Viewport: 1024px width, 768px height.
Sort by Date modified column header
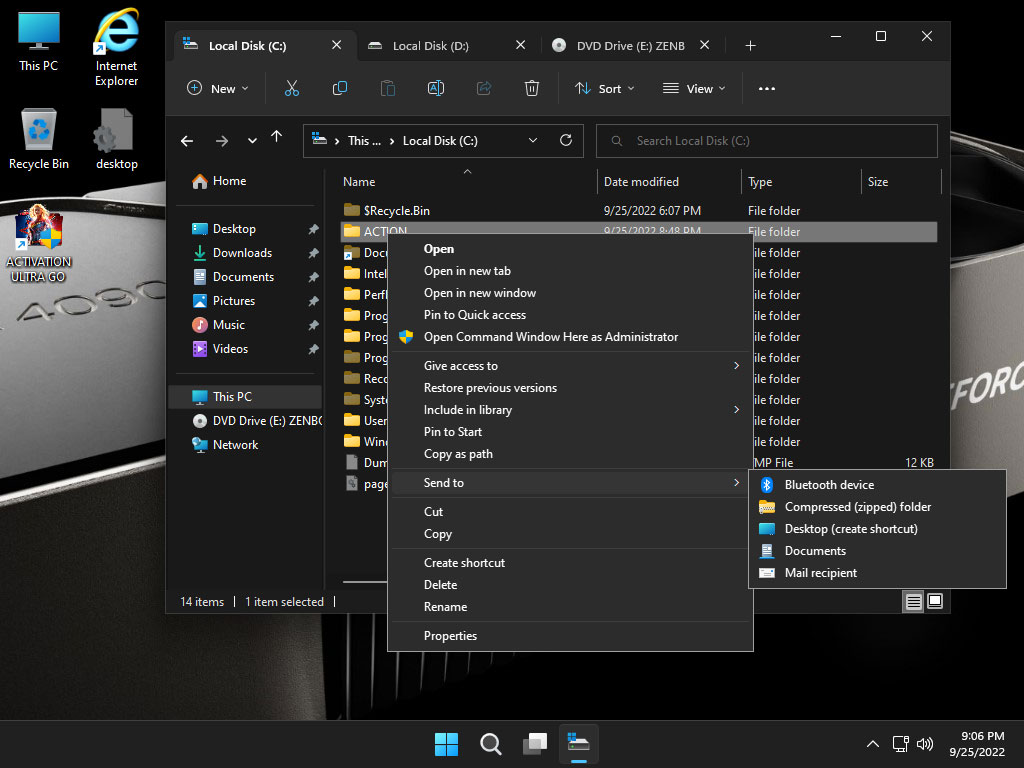coord(668,182)
